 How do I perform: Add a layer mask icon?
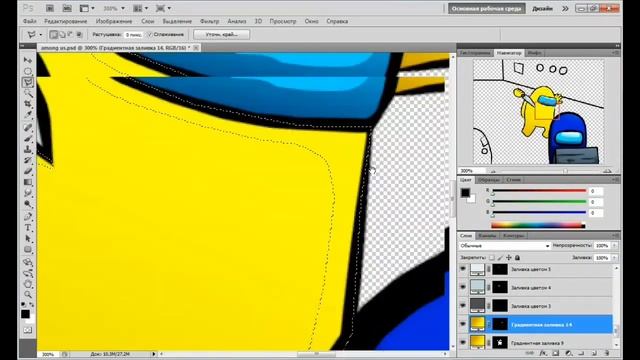(x=556, y=353)
